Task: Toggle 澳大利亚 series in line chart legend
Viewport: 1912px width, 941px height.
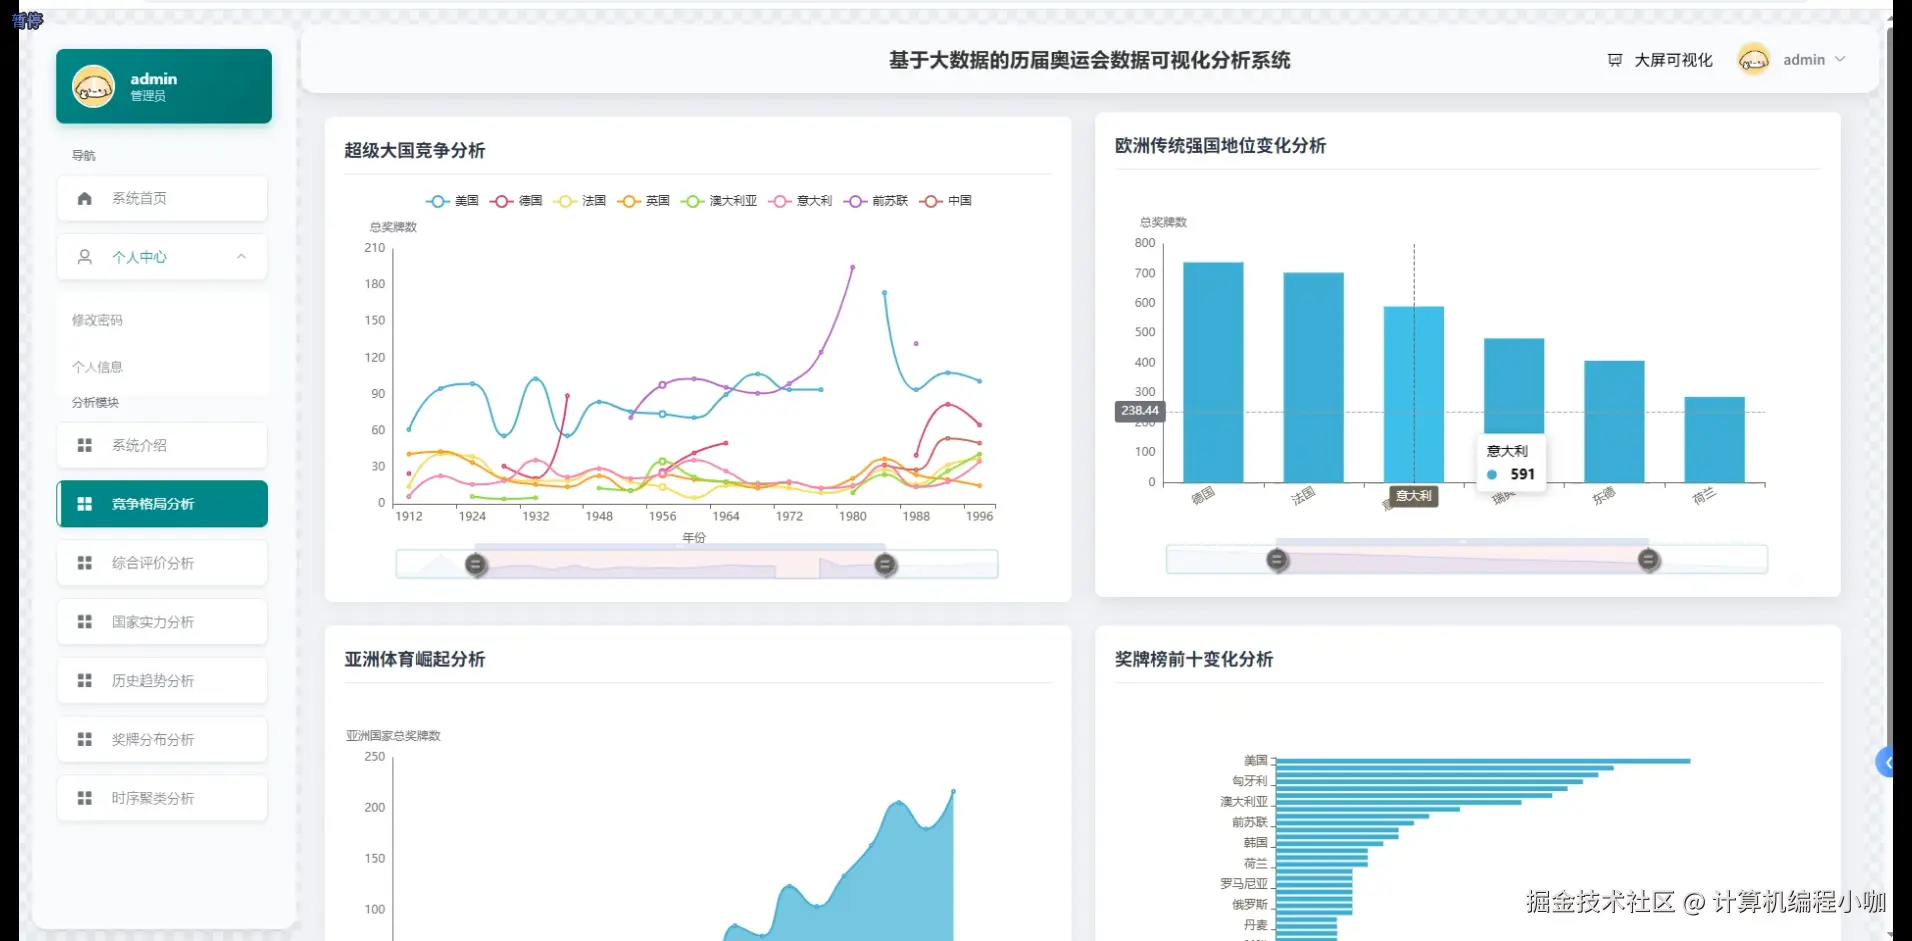Action: click(719, 201)
